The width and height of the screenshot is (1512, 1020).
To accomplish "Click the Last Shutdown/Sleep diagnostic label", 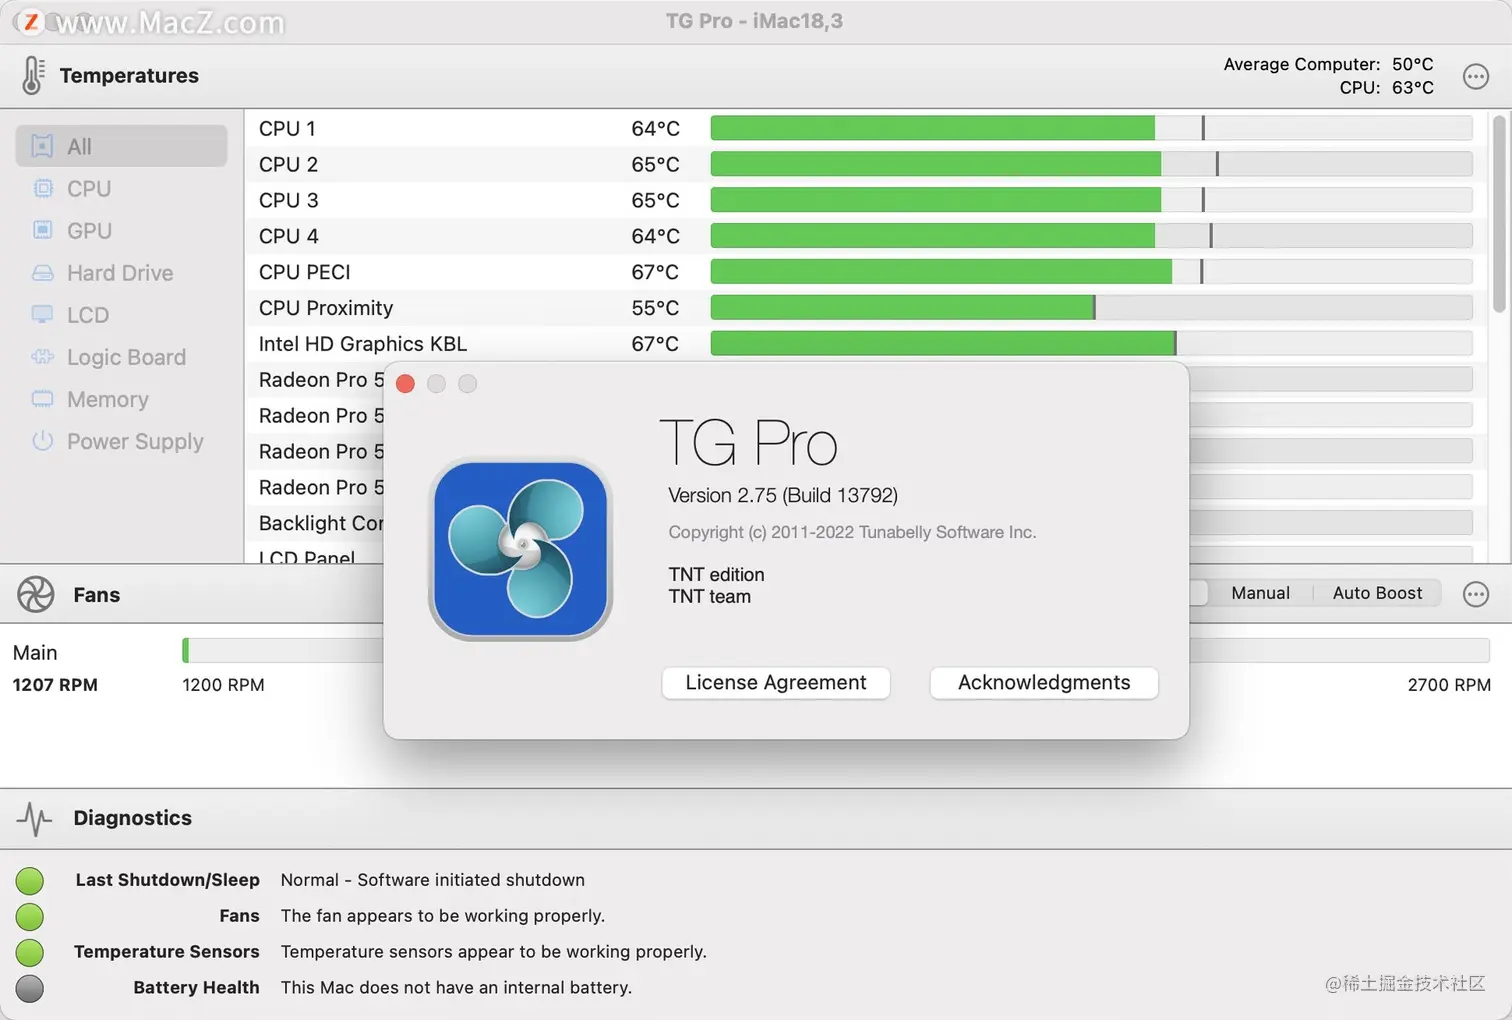I will point(167,880).
